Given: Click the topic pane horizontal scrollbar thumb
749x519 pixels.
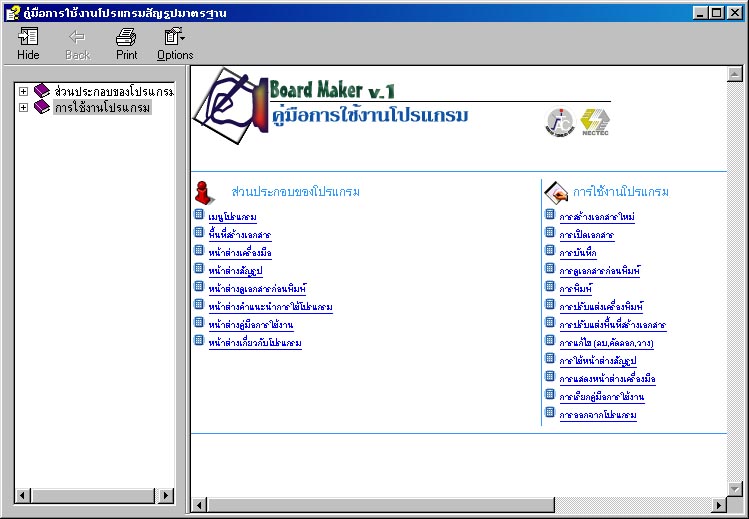Looking at the screenshot, I should point(381,505).
